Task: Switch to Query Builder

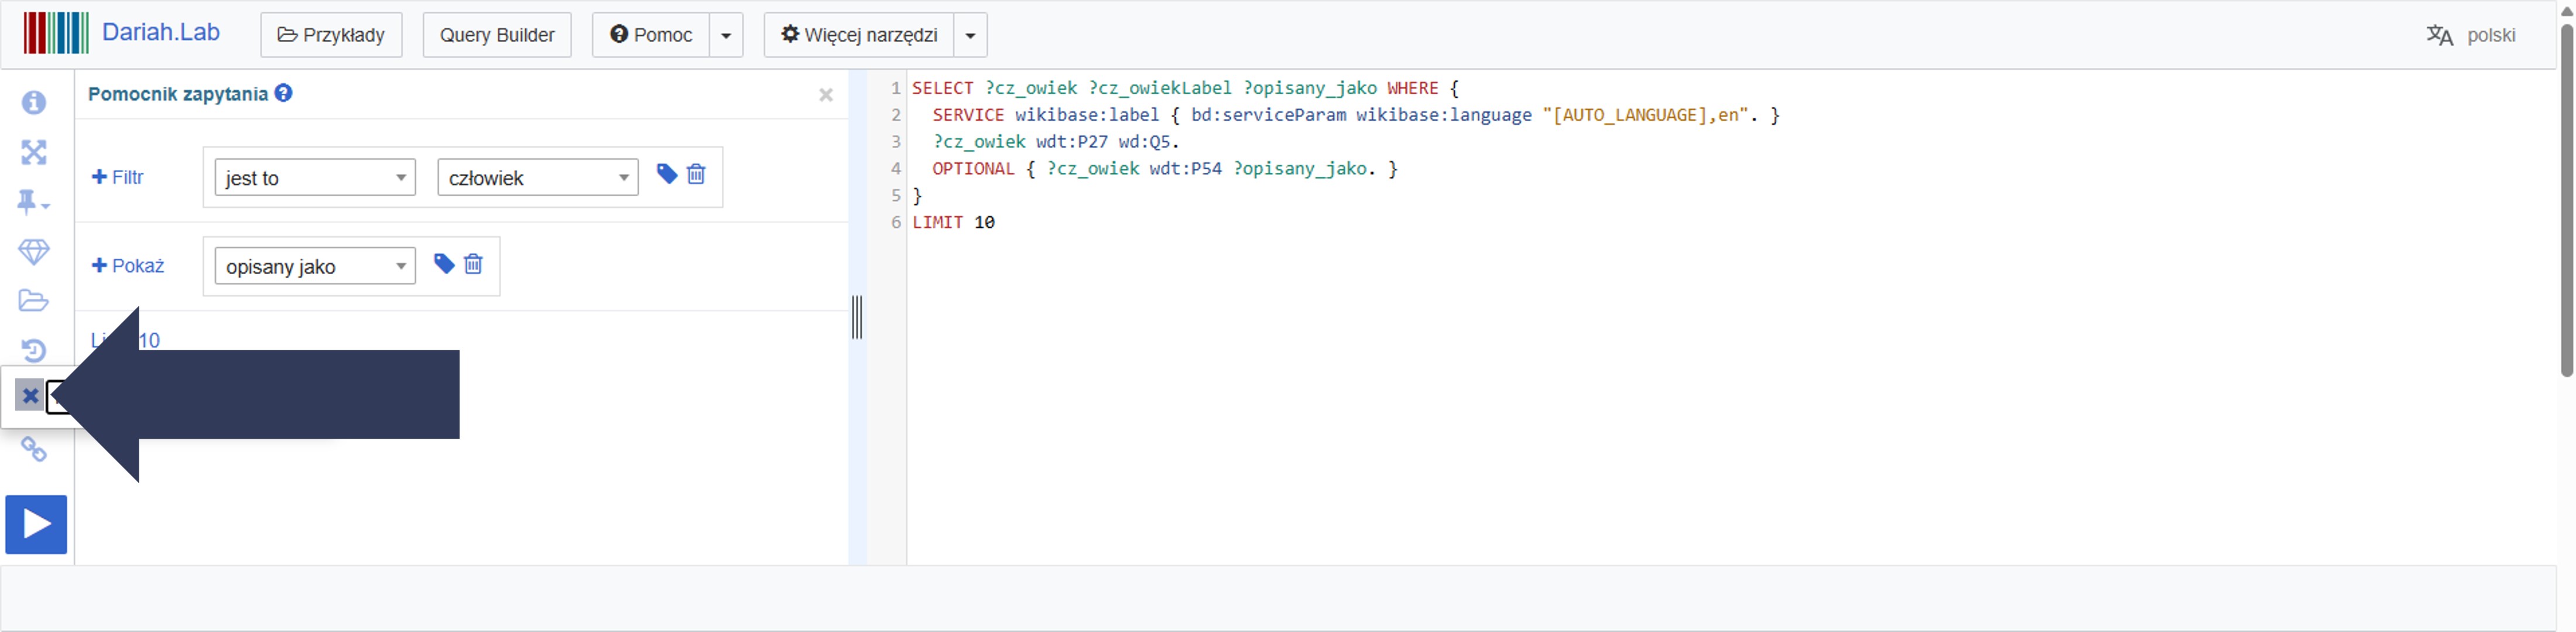Action: (497, 36)
